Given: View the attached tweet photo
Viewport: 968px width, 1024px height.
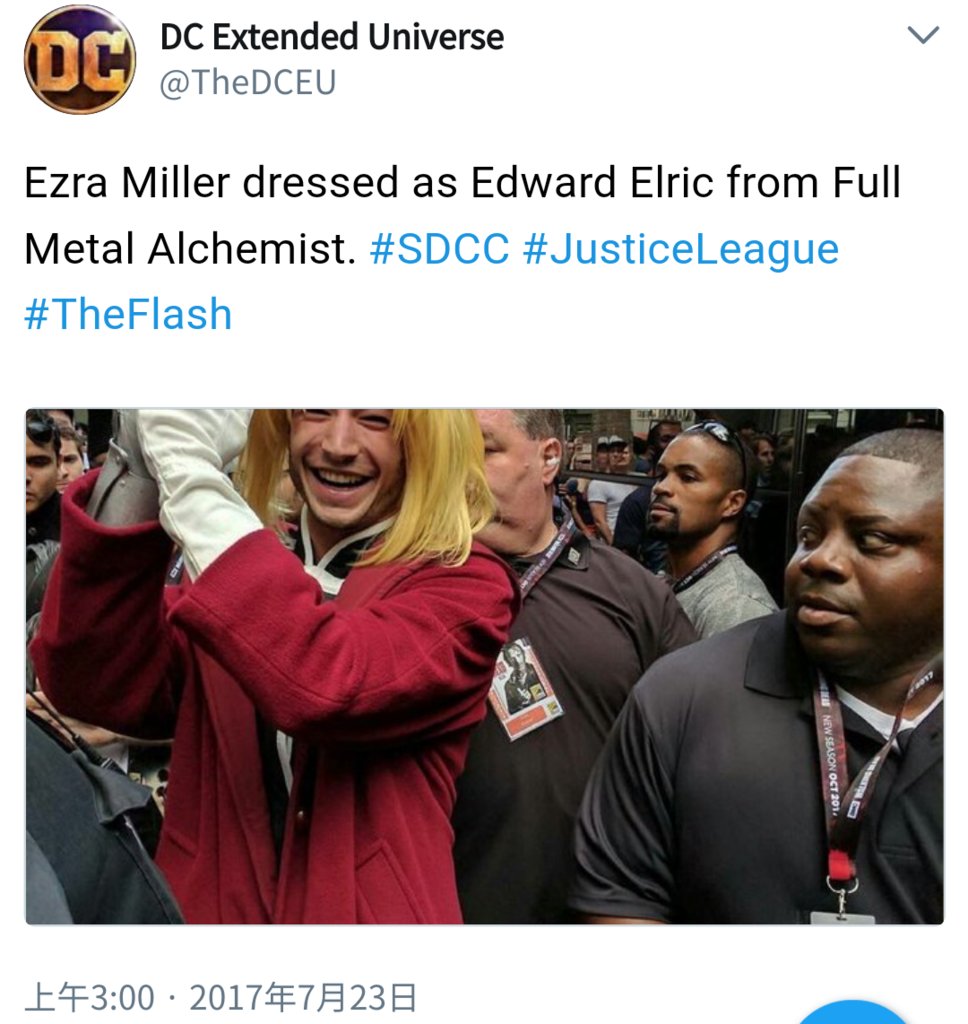Looking at the screenshot, I should [x=485, y=666].
